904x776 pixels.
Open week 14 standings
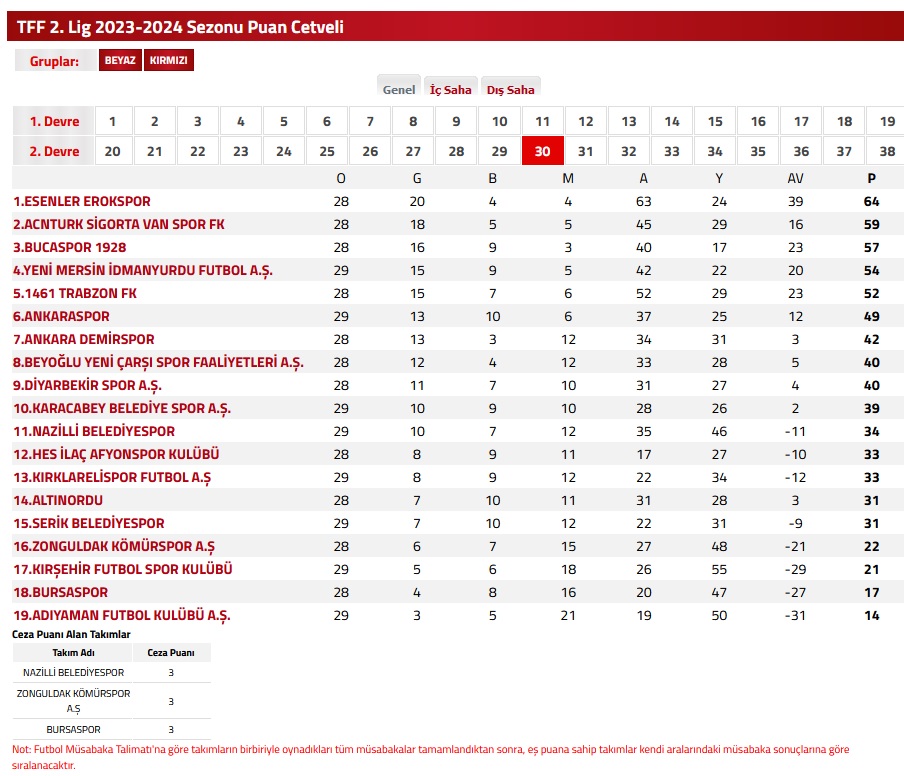pyautogui.click(x=672, y=121)
